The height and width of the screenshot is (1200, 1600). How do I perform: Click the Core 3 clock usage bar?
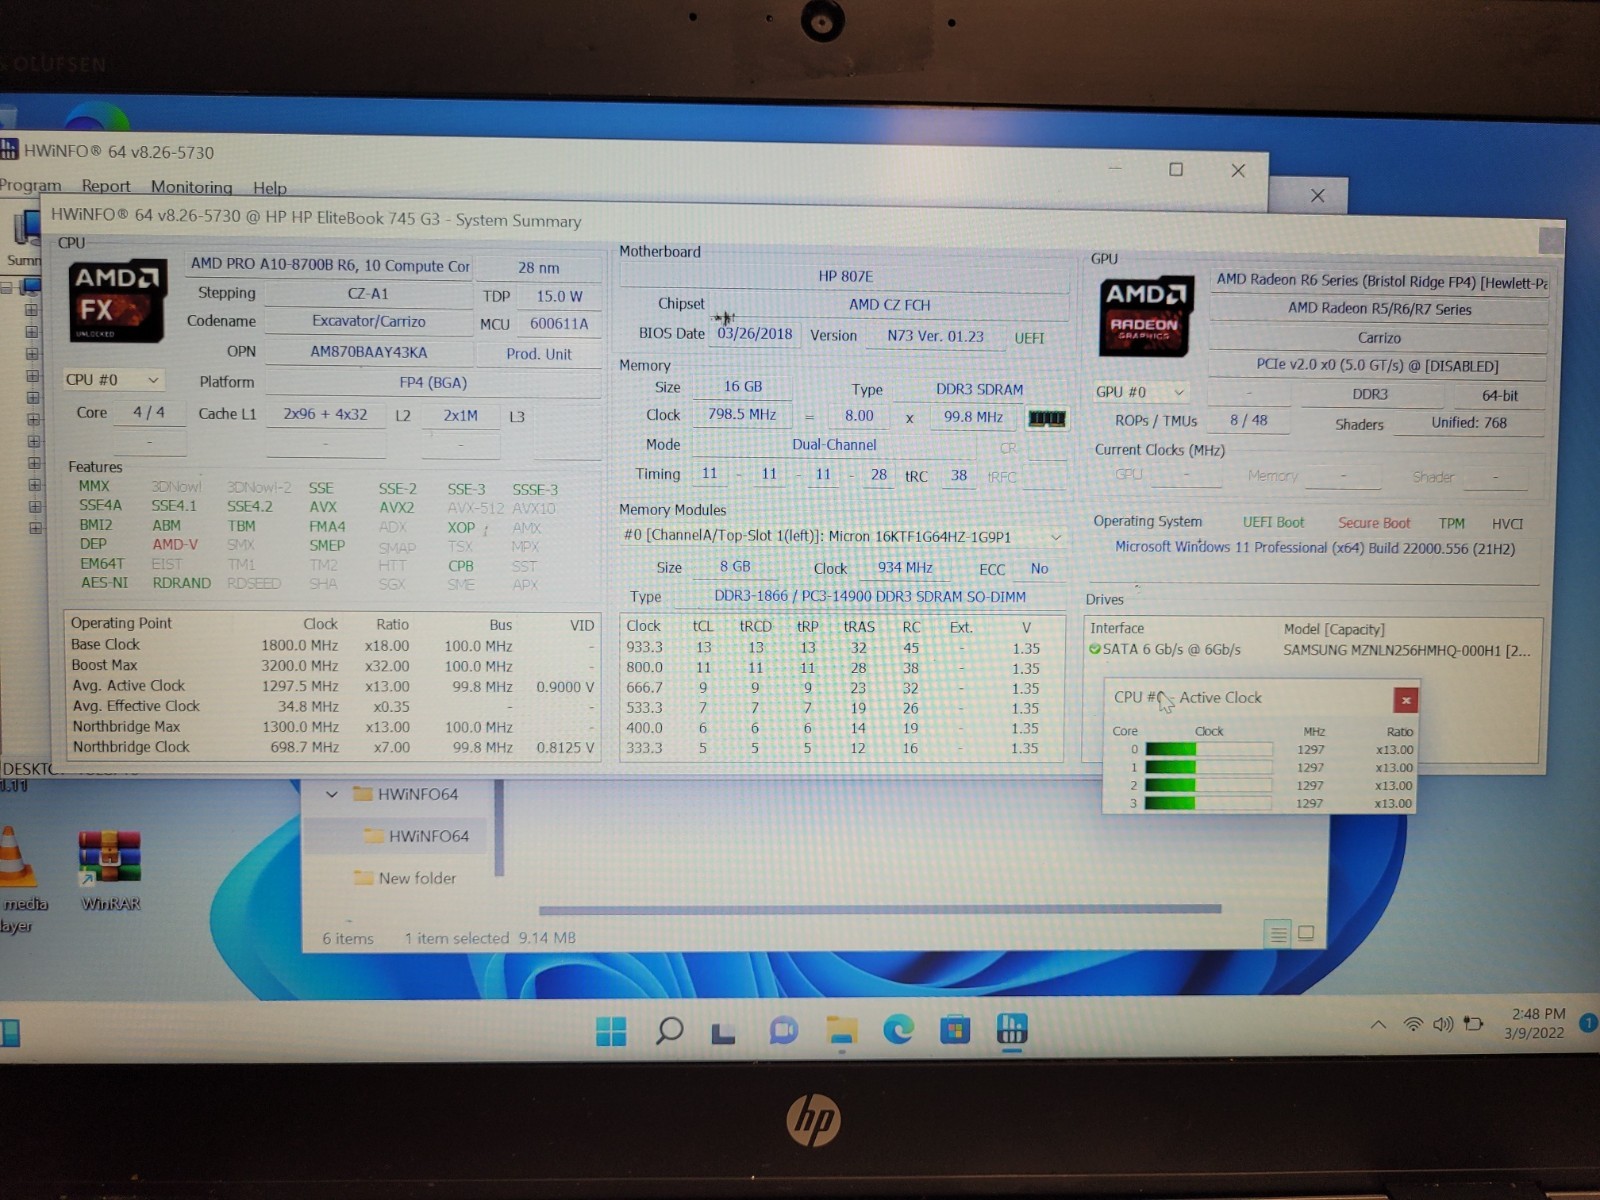pos(1208,803)
